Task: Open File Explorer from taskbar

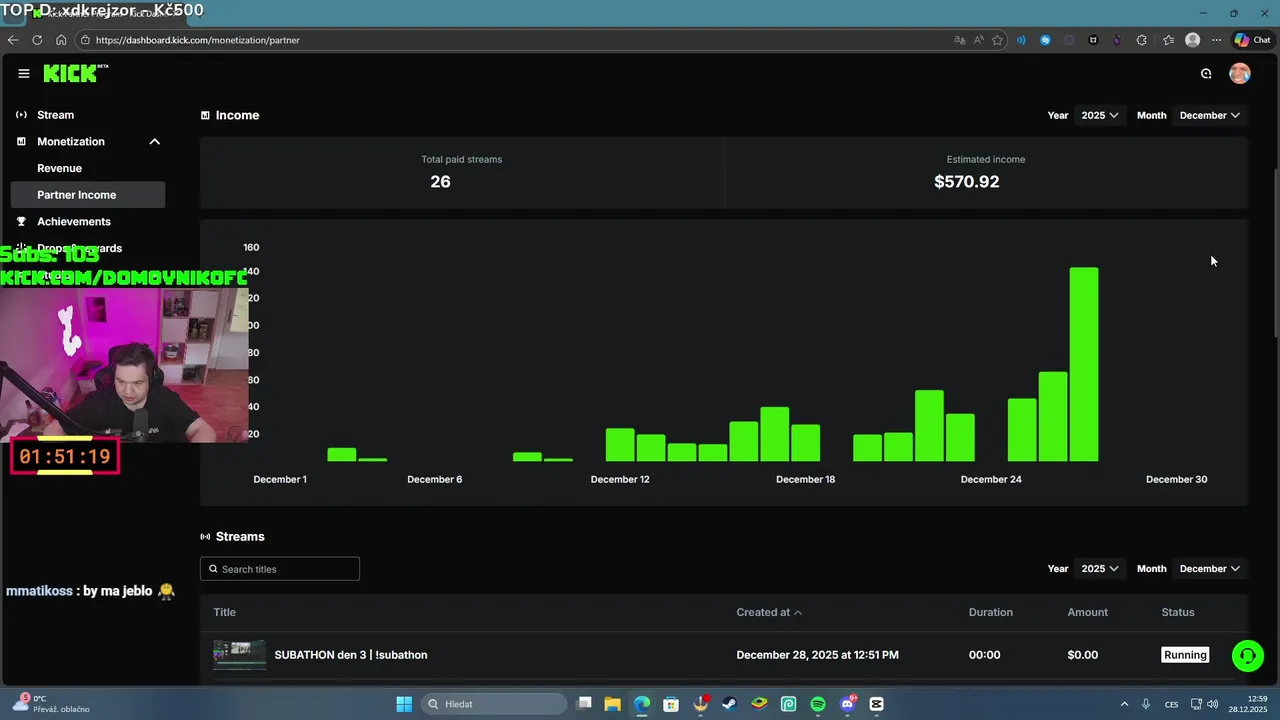Action: 613,704
